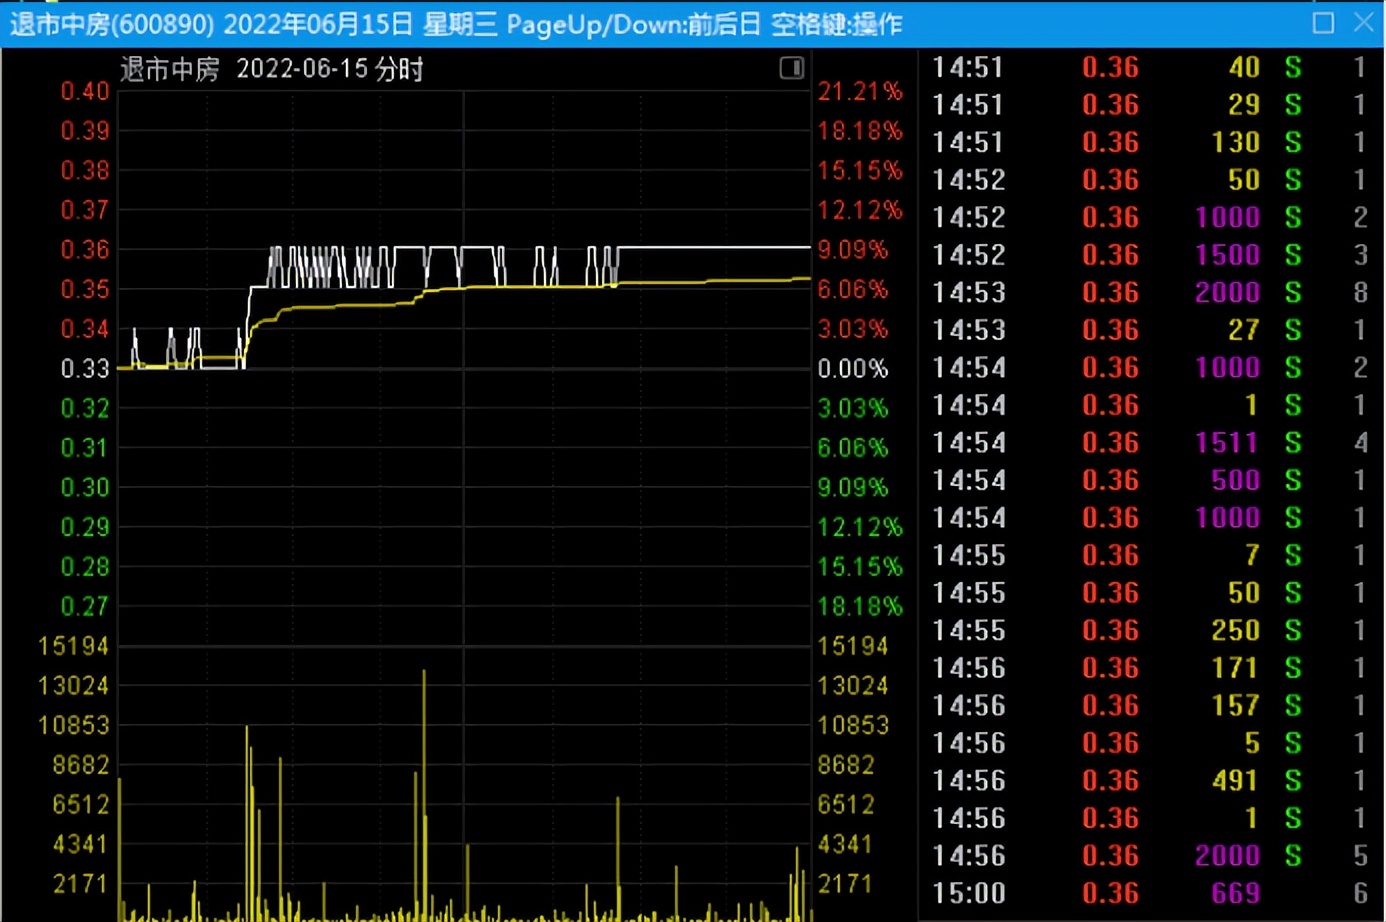Screen dimensions: 1386x922
Task: Select trade count 8 in 14:53 row
Action: click(1360, 292)
